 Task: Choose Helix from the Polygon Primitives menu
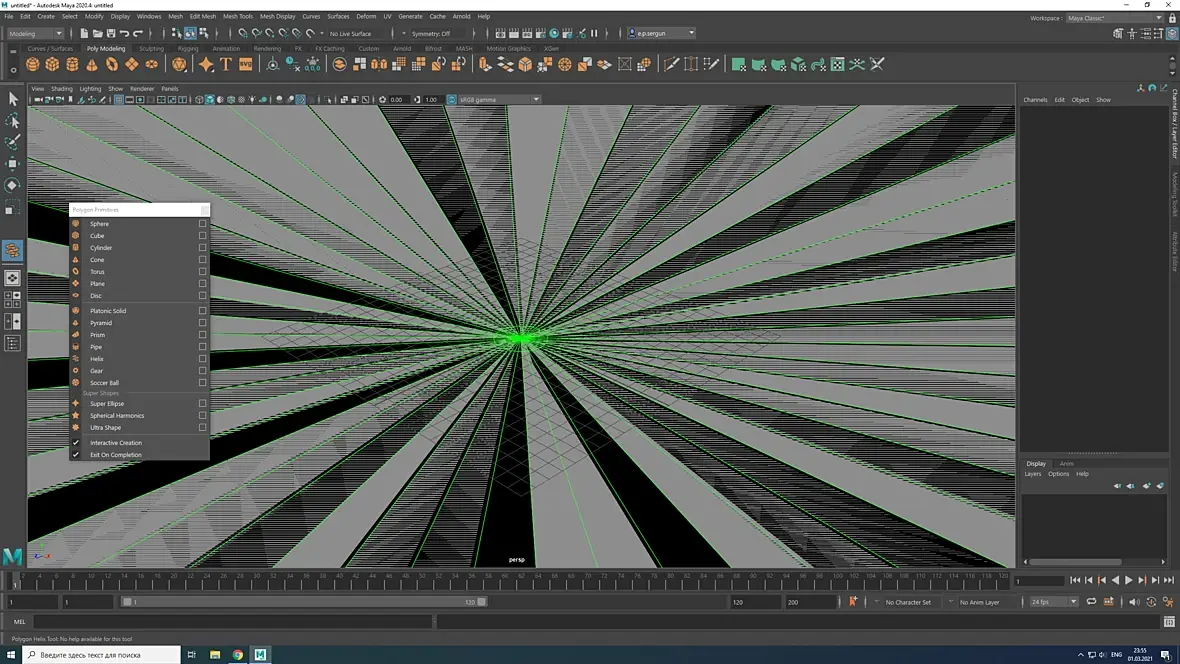[97, 359]
